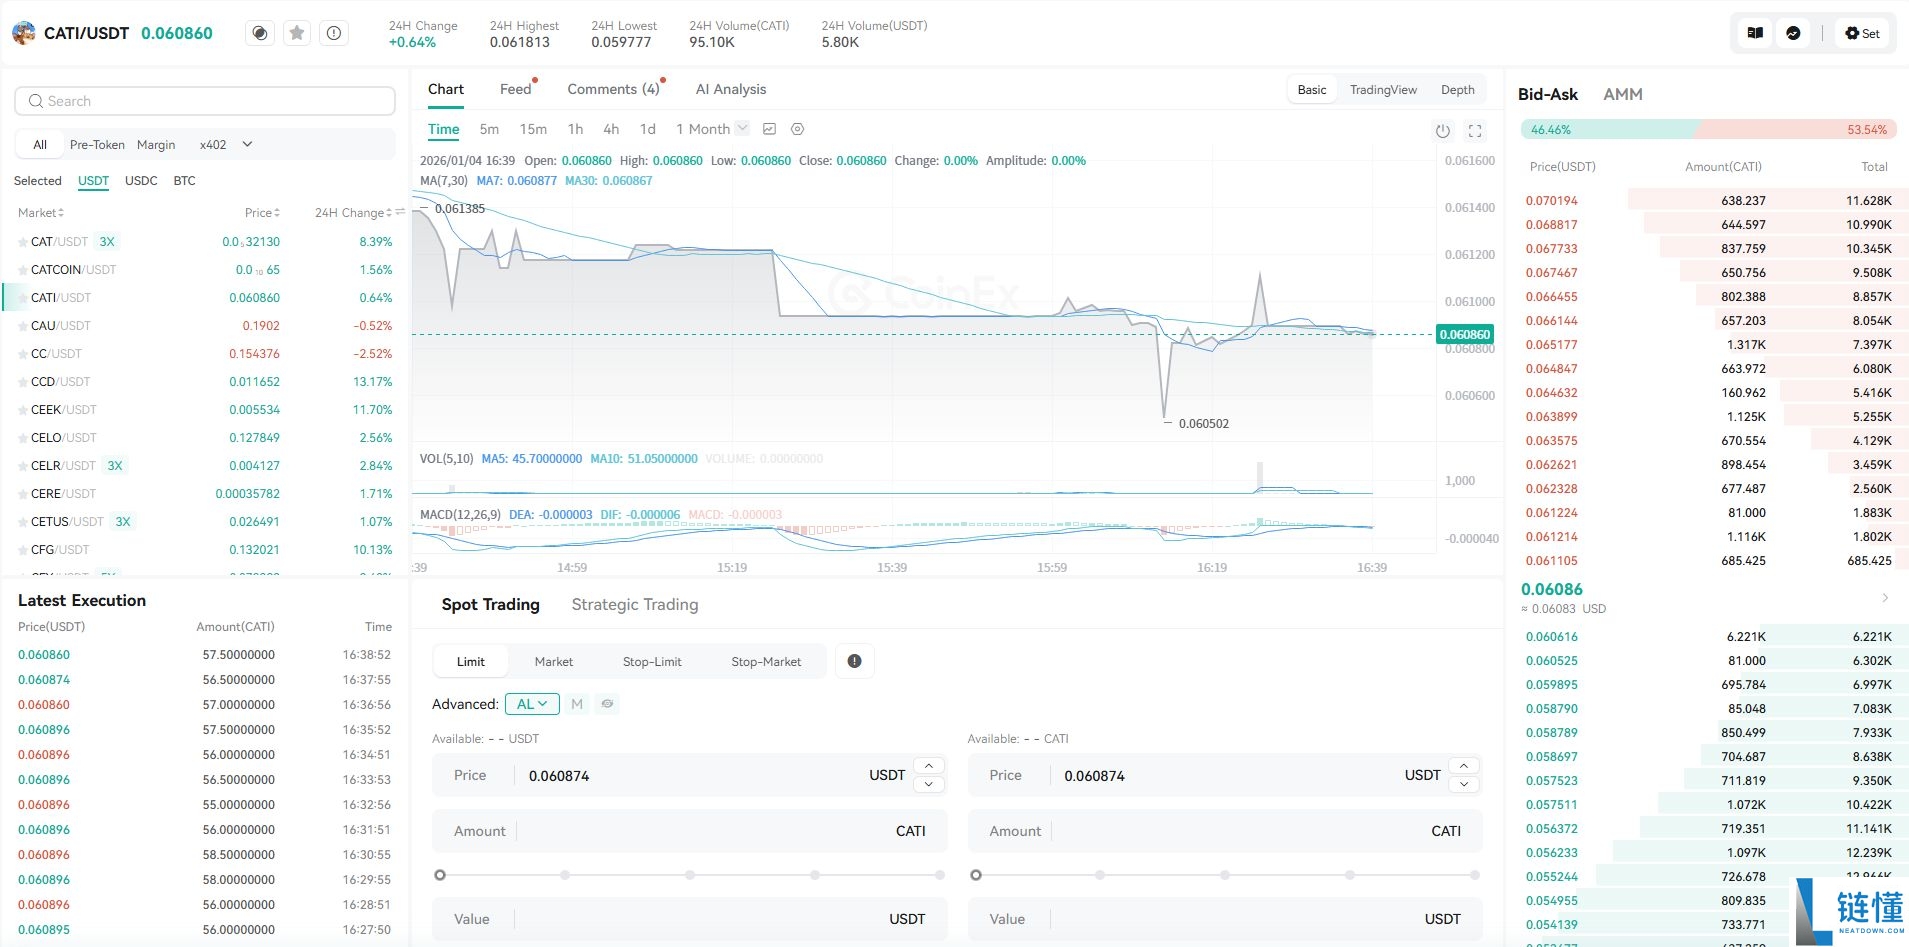Switch chart view to TradingView
1909x947 pixels.
click(x=1383, y=90)
